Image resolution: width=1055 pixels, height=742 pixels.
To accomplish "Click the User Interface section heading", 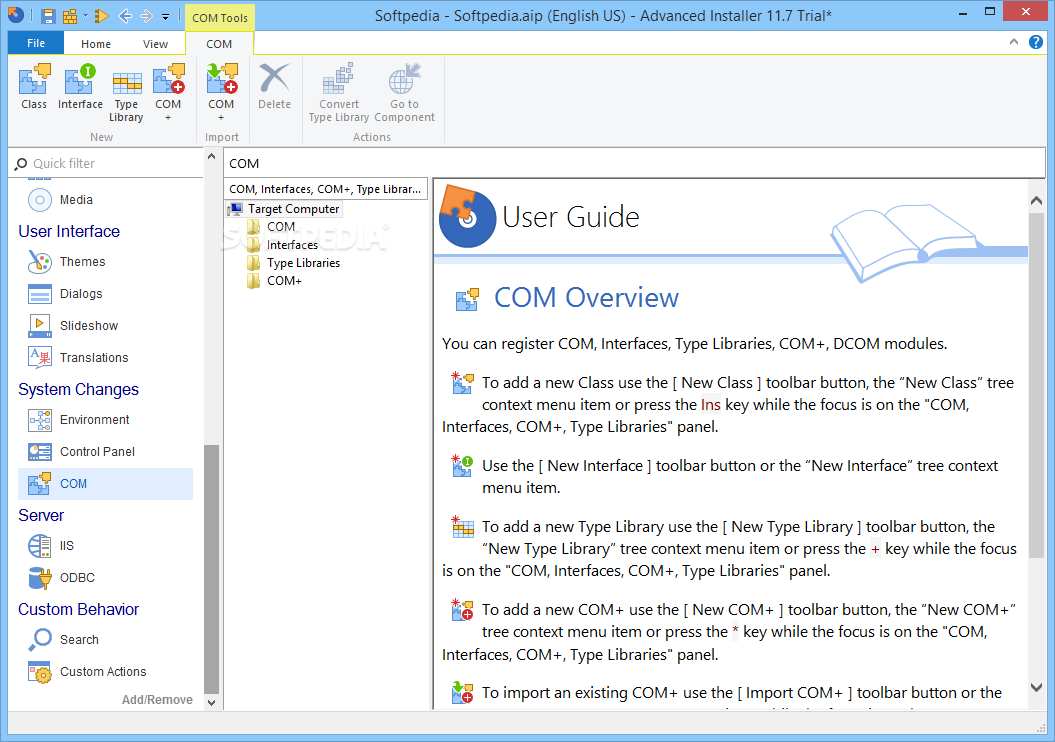I will click(x=69, y=231).
